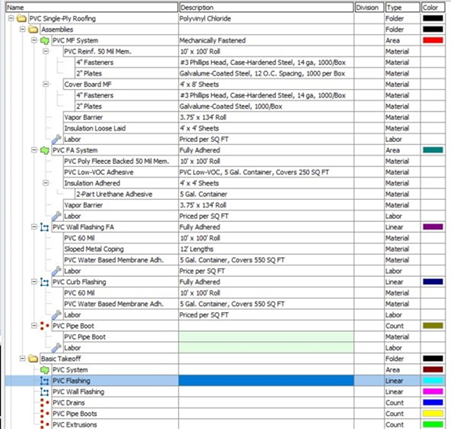451x429 pixels.
Task: Click the count icon beside PVC Extrusions
Action: 44,424
